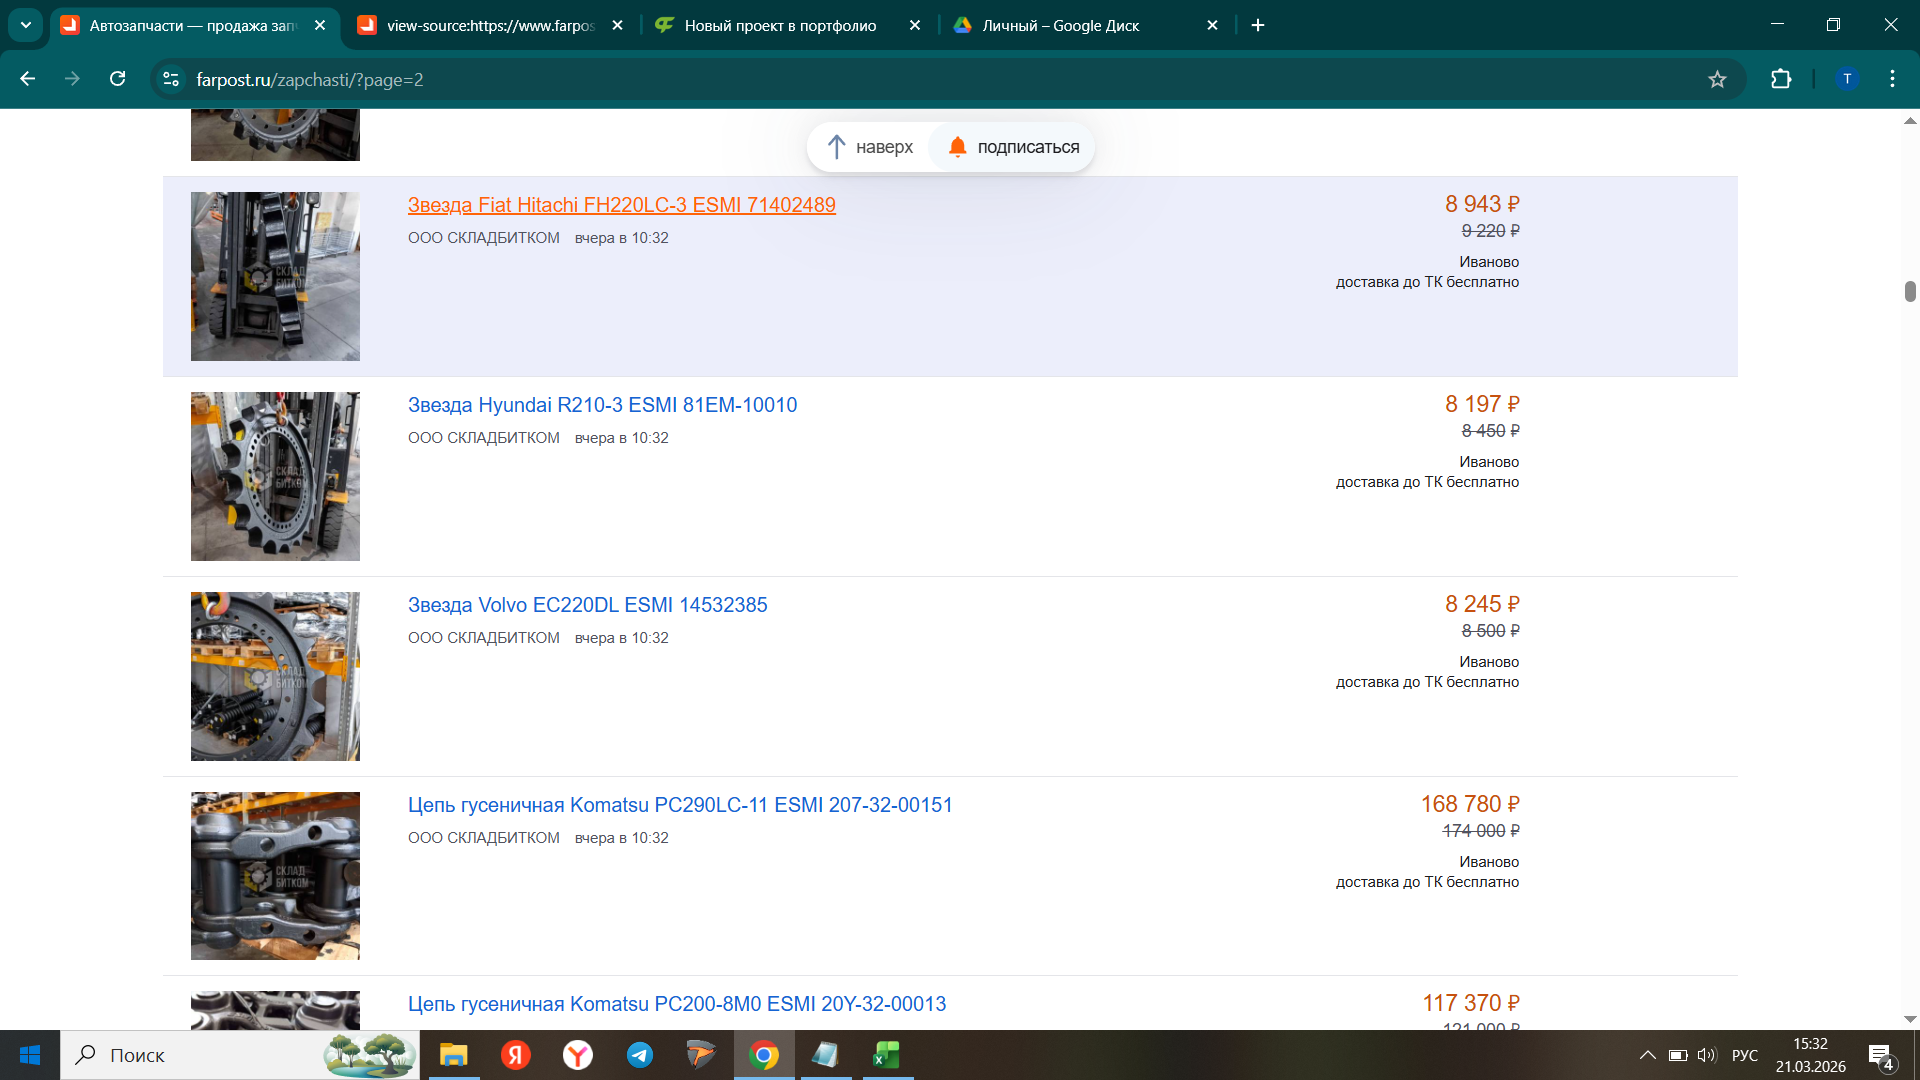Open Звезда Fiat Hitachi FH220LC-3 listing
Screen dimensions: 1920x1080
click(x=621, y=205)
